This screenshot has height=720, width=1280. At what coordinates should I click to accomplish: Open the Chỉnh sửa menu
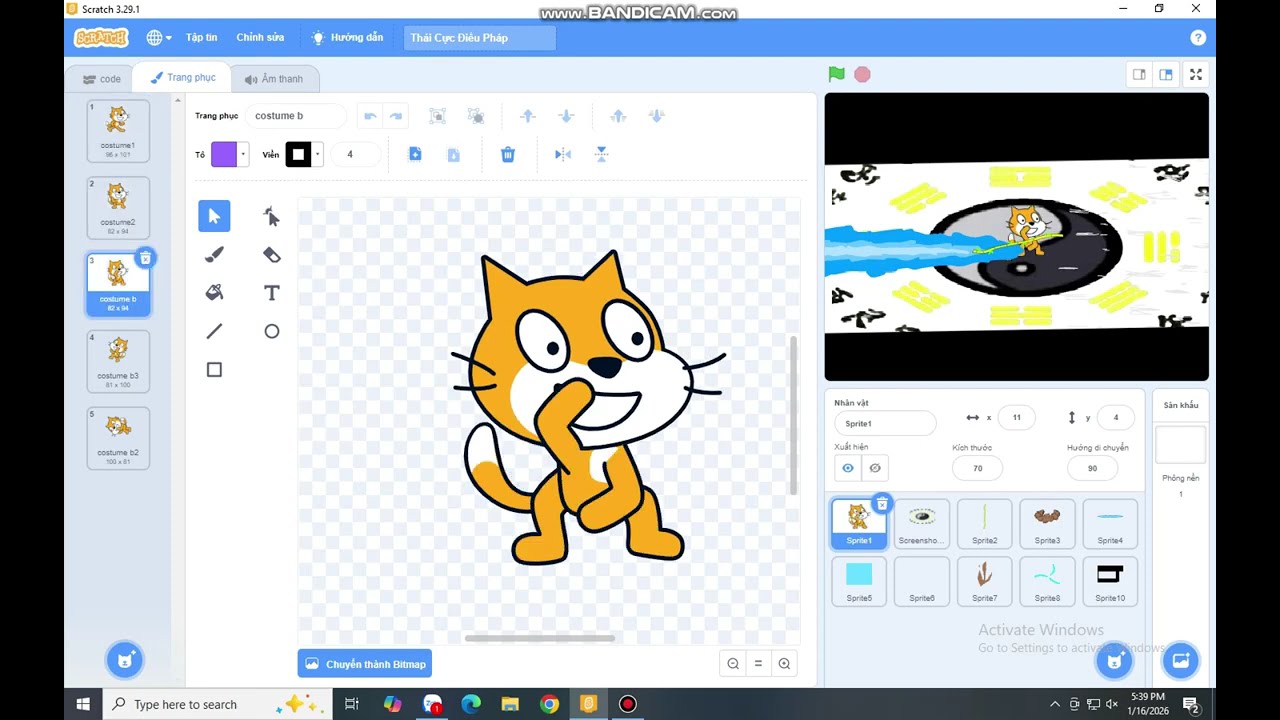click(x=260, y=38)
